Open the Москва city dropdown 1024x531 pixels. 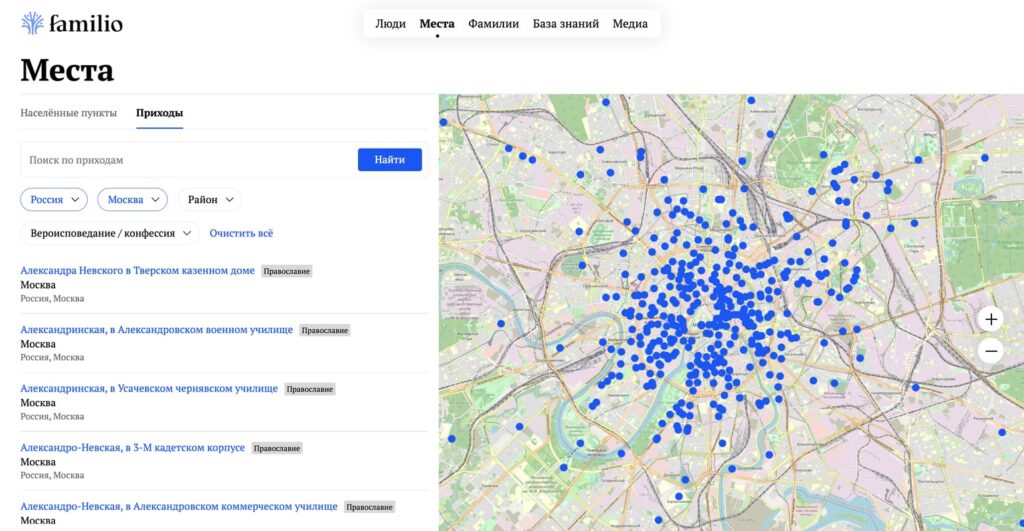pos(133,199)
